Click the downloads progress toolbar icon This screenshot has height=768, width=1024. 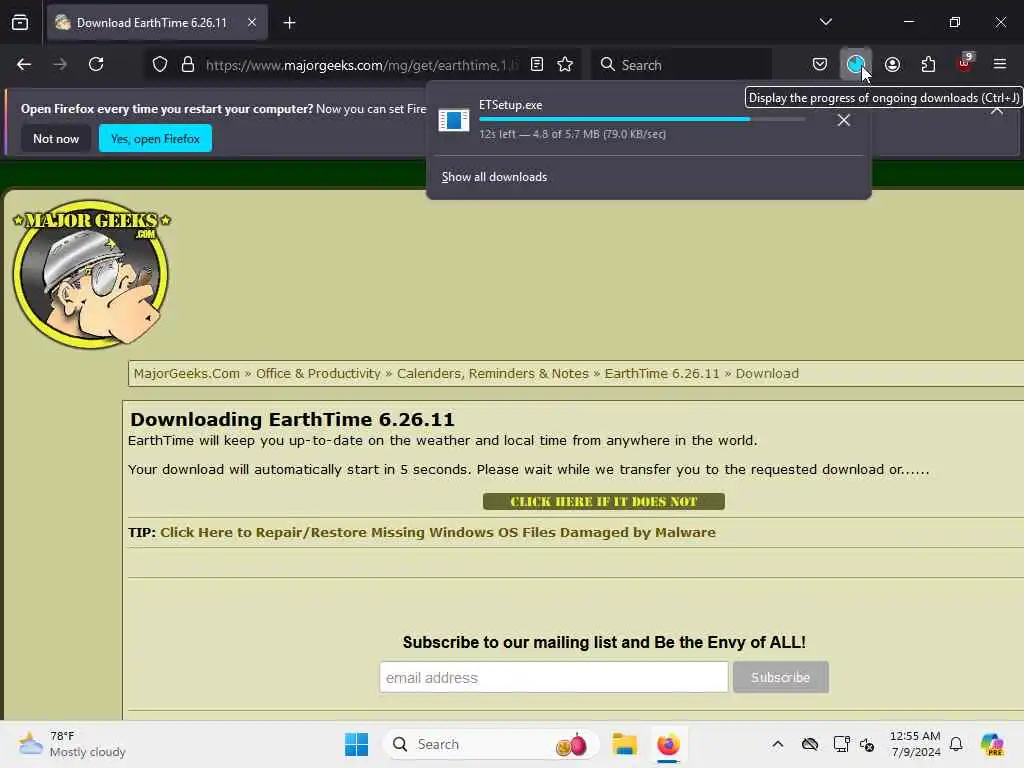(856, 64)
